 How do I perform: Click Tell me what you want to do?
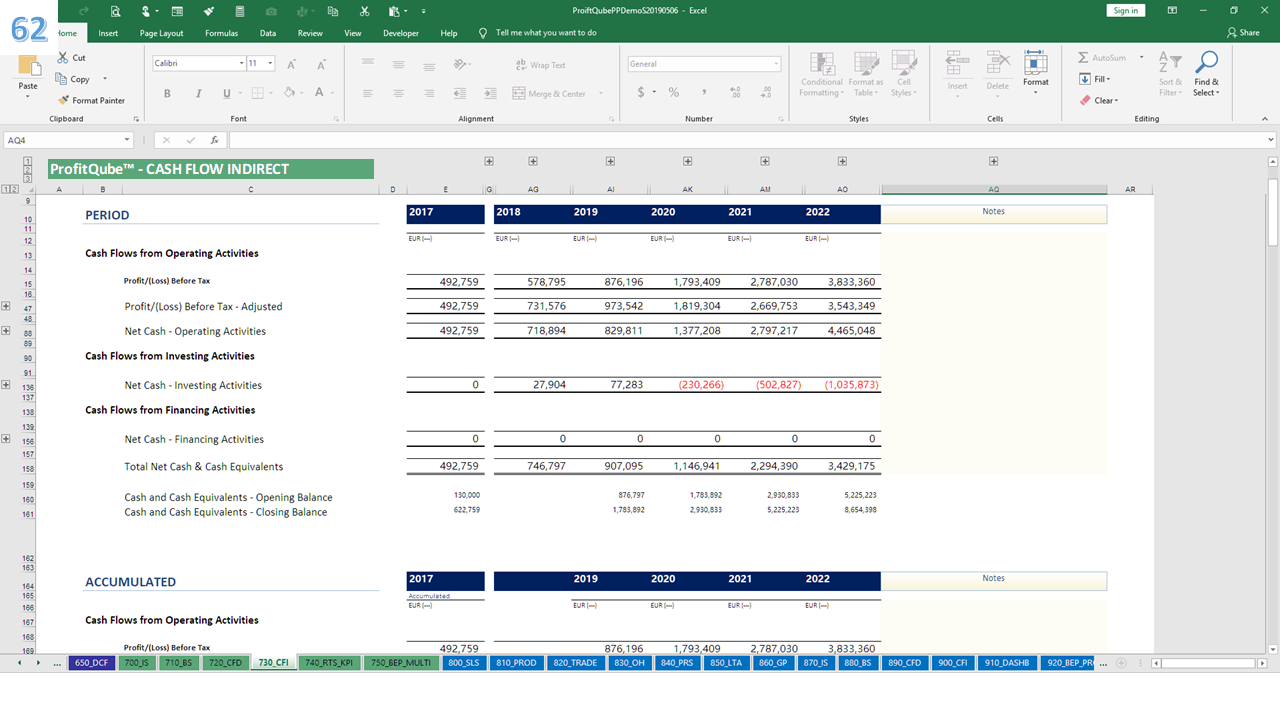tap(546, 33)
